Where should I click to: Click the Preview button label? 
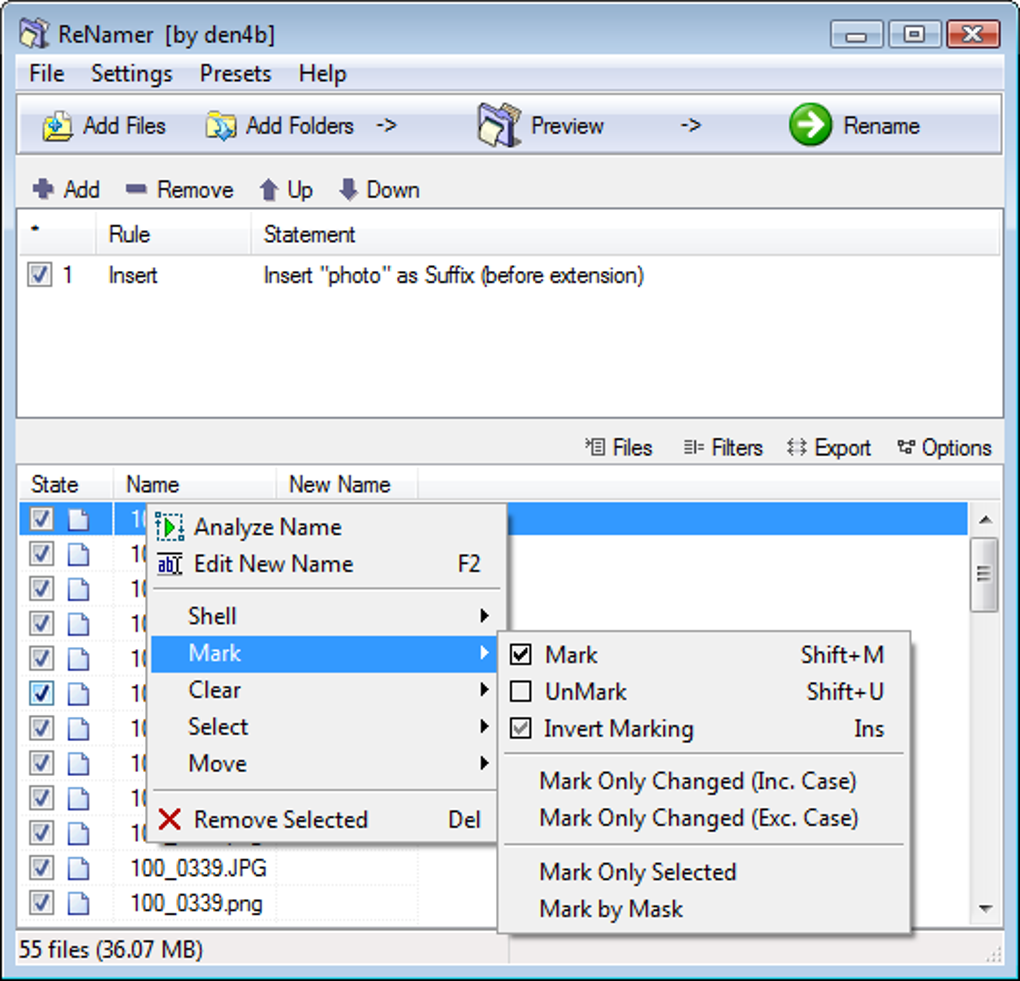pyautogui.click(x=567, y=126)
